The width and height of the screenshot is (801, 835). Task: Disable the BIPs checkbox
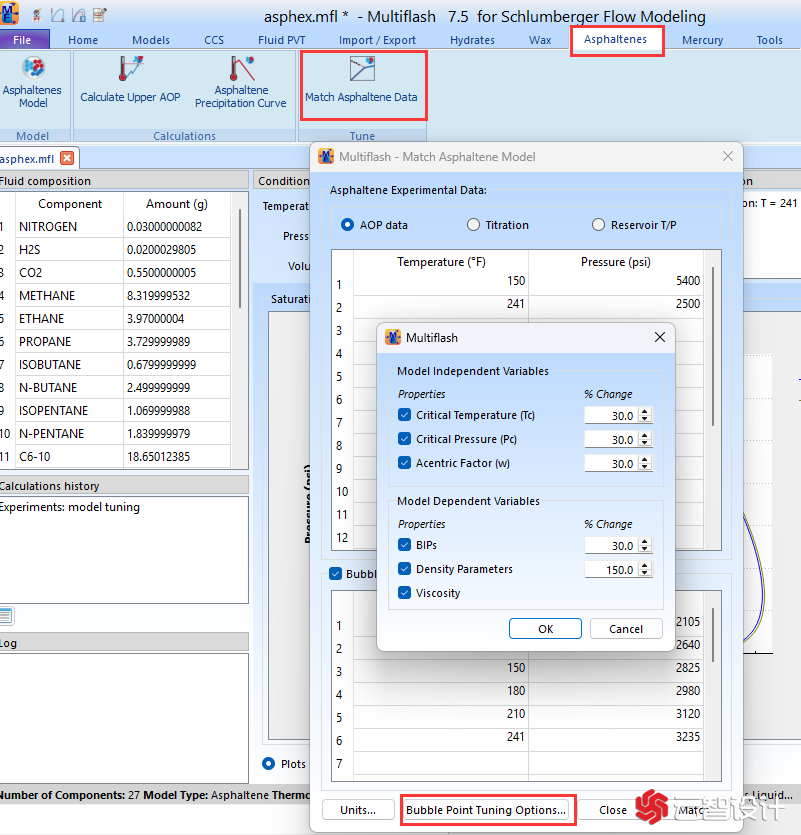405,544
